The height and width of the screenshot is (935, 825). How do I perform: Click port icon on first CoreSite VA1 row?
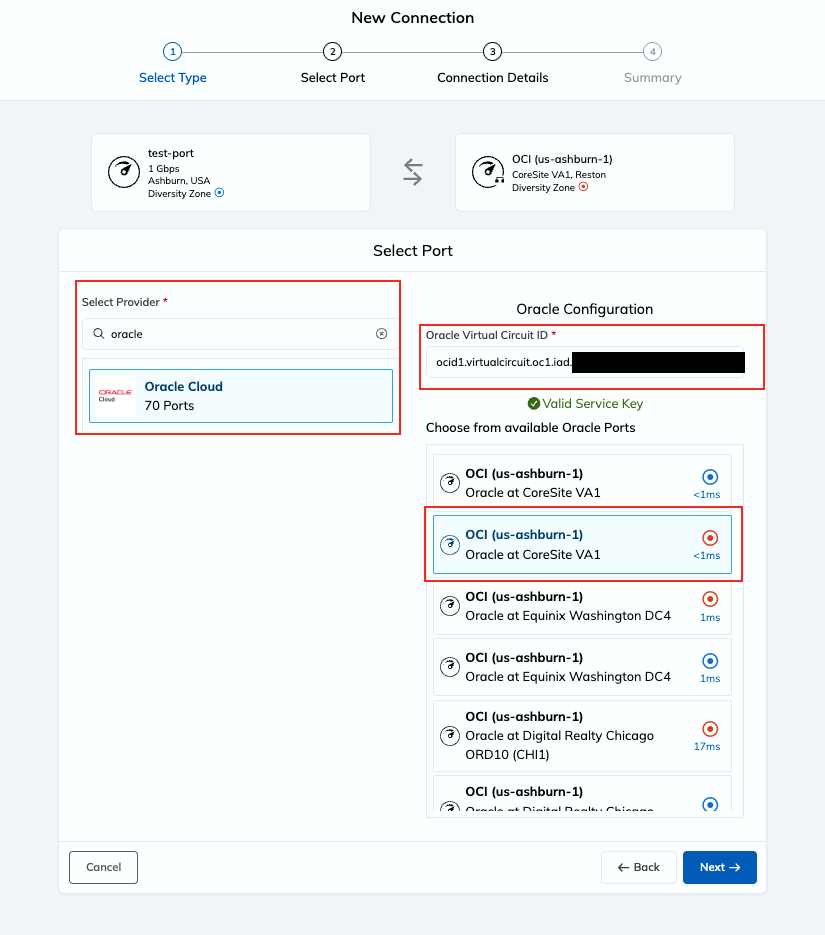449,482
